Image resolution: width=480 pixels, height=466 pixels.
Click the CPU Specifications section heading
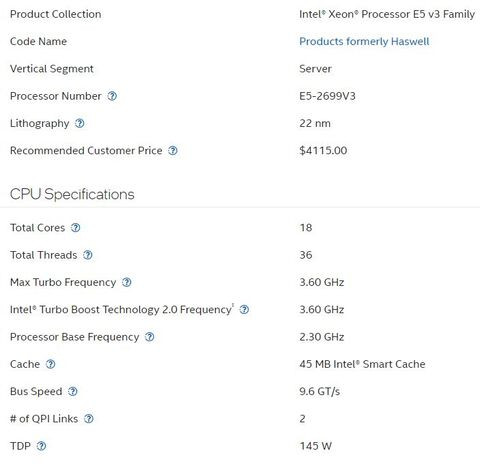[72, 194]
